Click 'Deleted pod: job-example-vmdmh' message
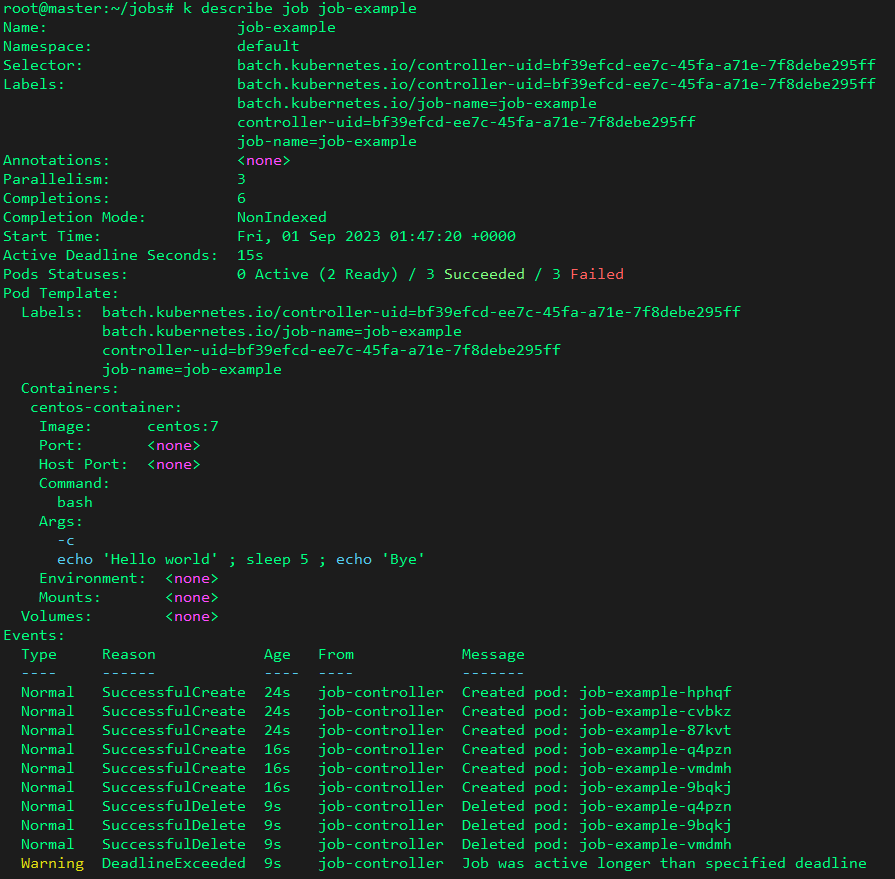895x879 pixels. [x=596, y=844]
